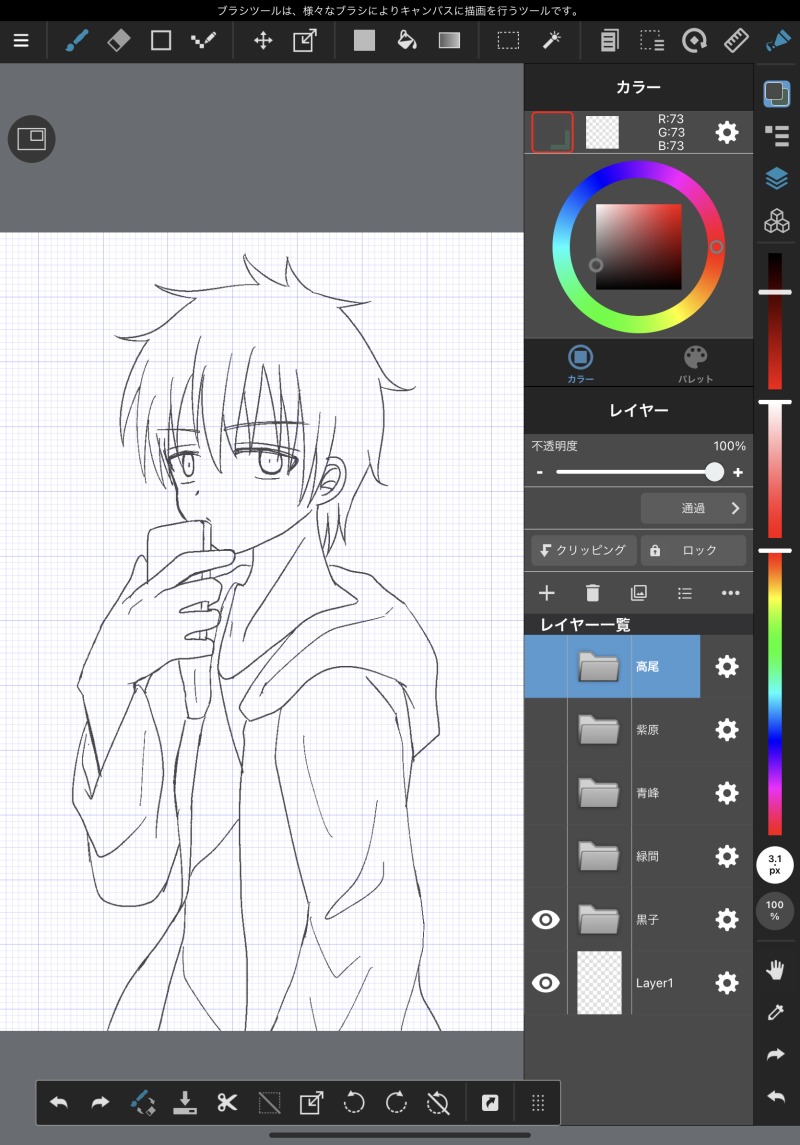Image resolution: width=800 pixels, height=1145 pixels.
Task: Rotate canvas counterclockwise from bottom bar
Action: click(x=354, y=1103)
